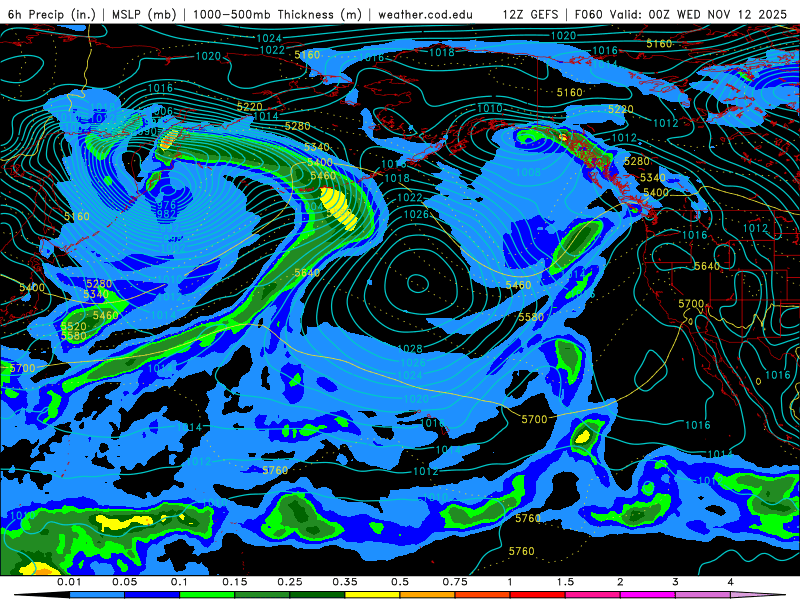Click the '5520' thickness label

point(73,327)
